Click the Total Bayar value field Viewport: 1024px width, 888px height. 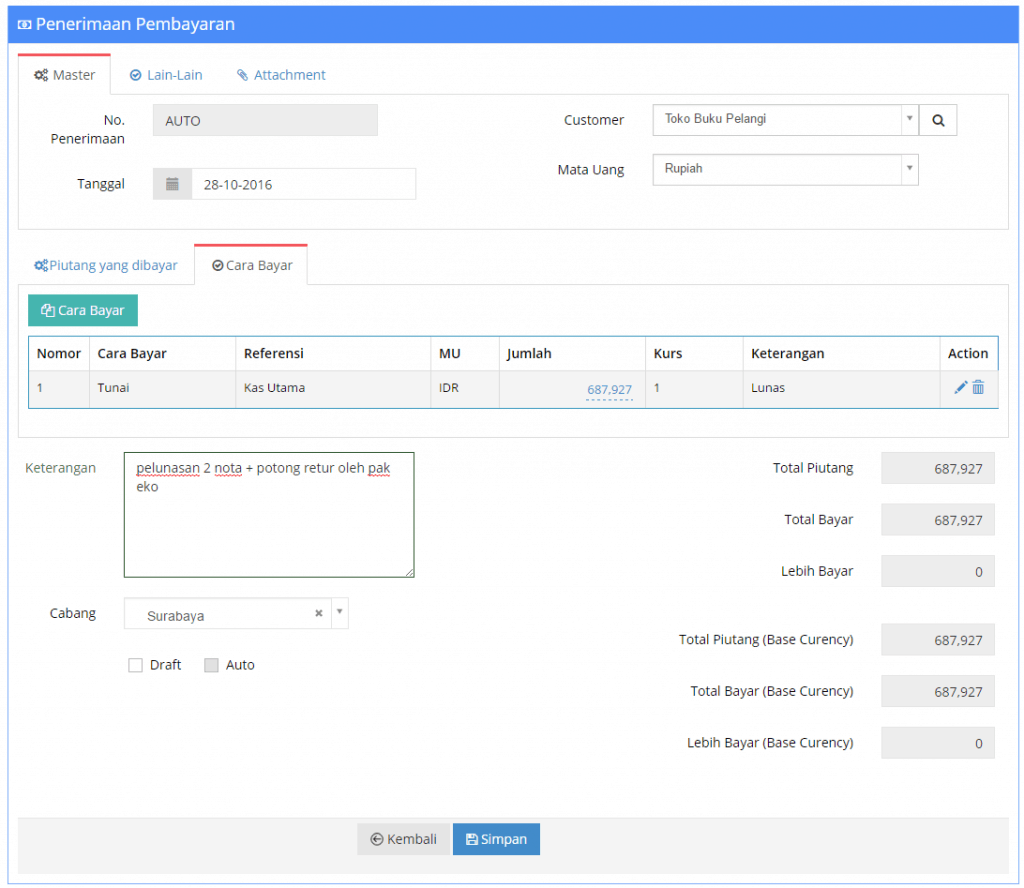(938, 520)
